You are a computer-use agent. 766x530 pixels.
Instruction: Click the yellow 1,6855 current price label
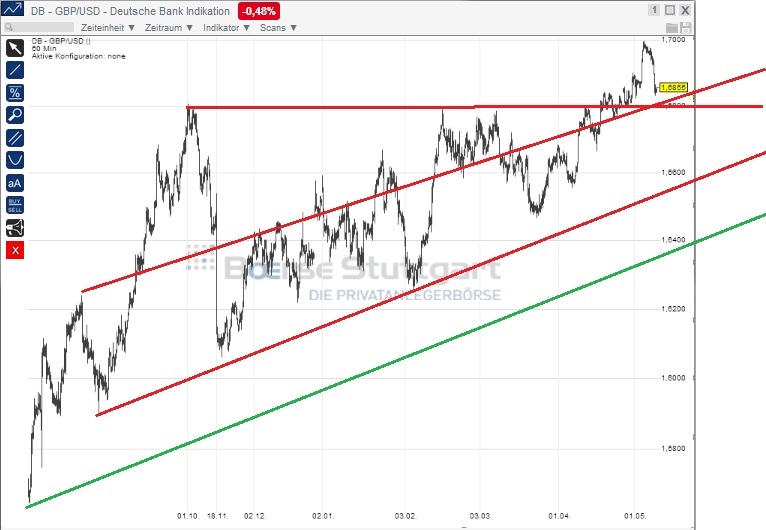click(x=673, y=87)
